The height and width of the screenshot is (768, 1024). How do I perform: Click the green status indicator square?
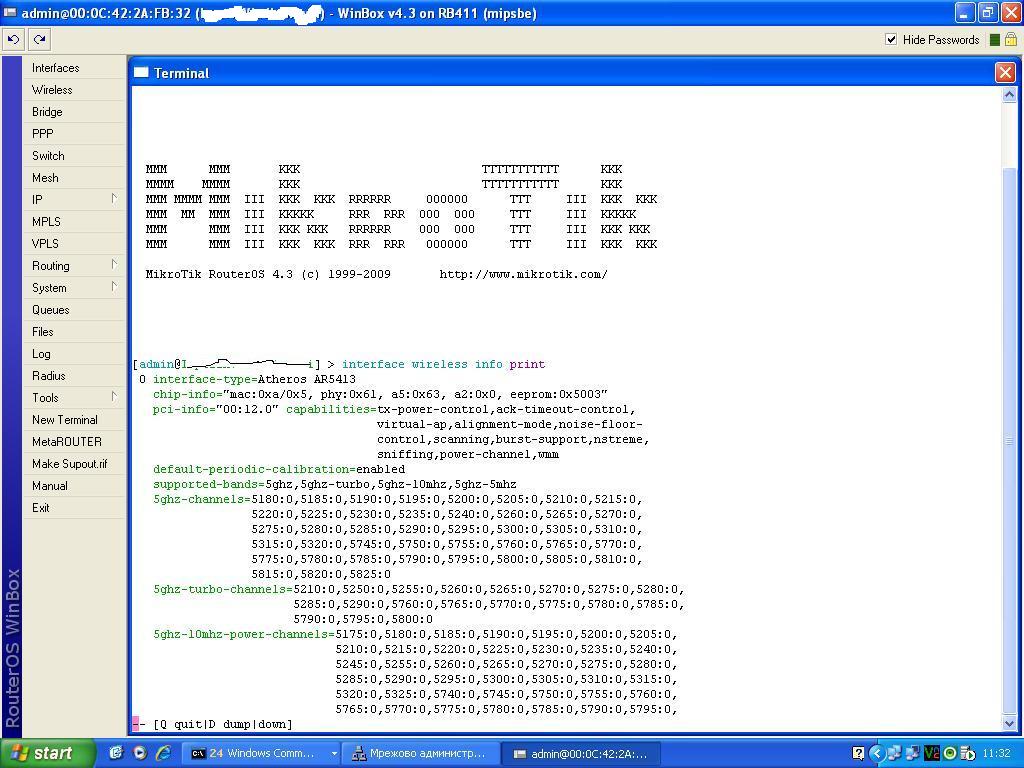click(x=994, y=40)
